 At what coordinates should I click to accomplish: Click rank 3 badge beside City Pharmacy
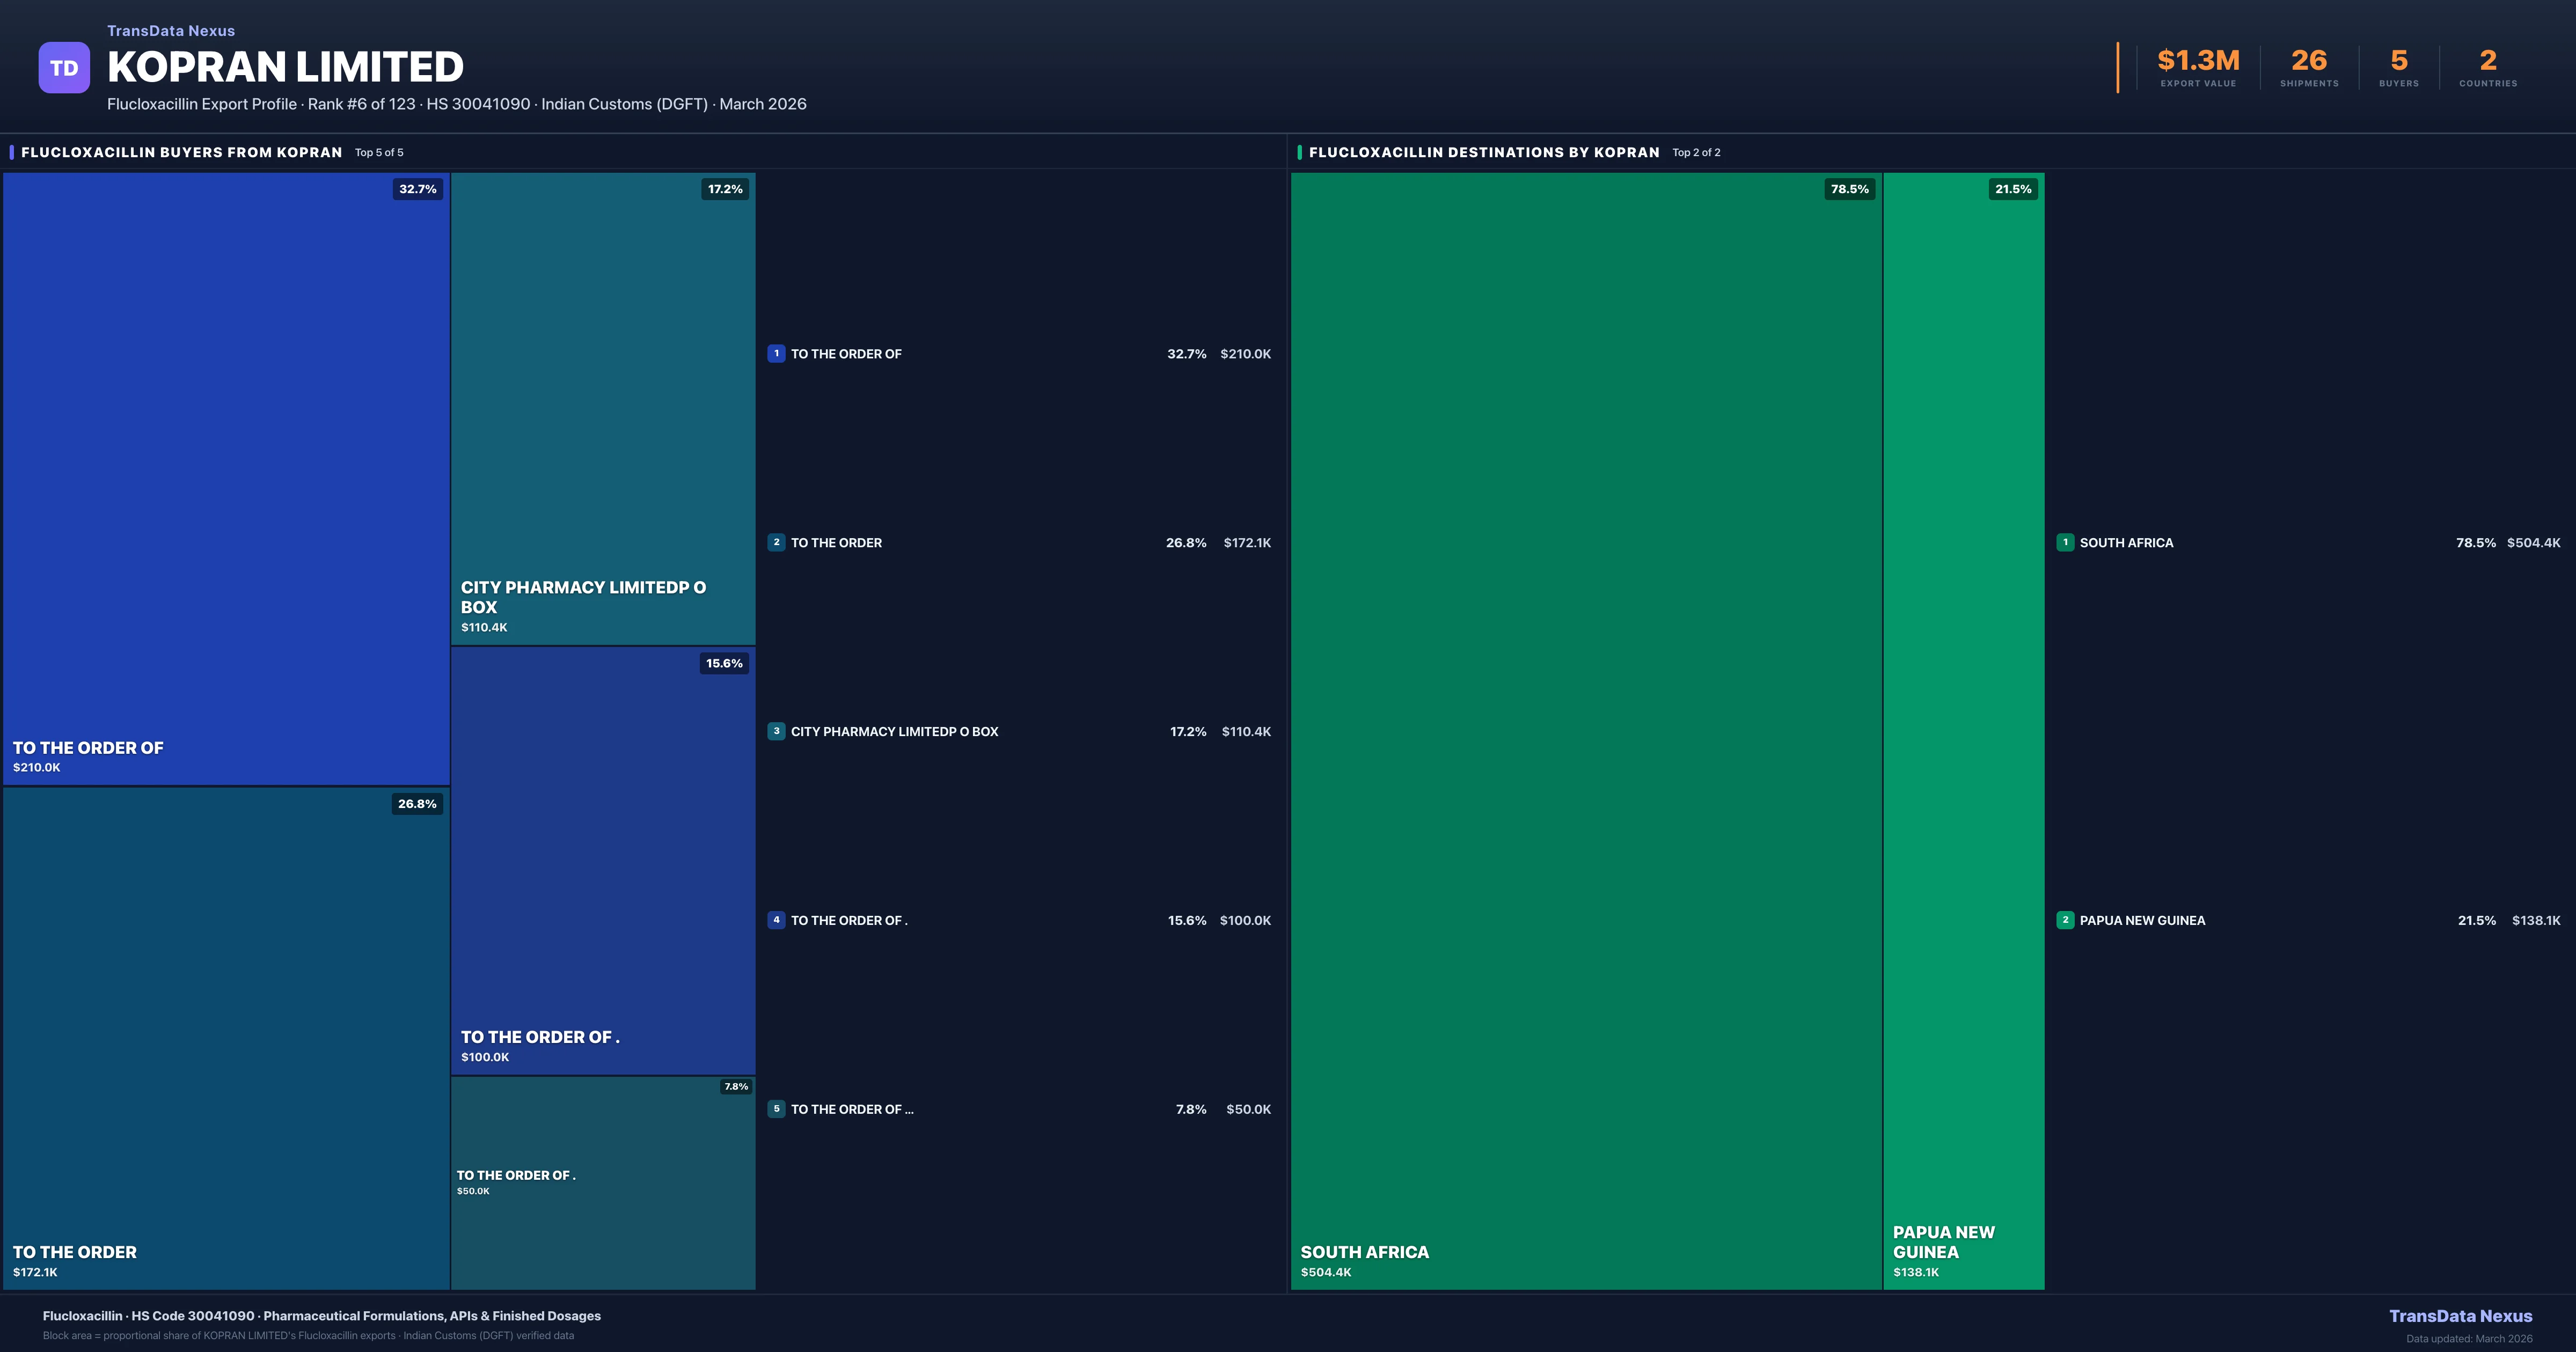click(776, 731)
